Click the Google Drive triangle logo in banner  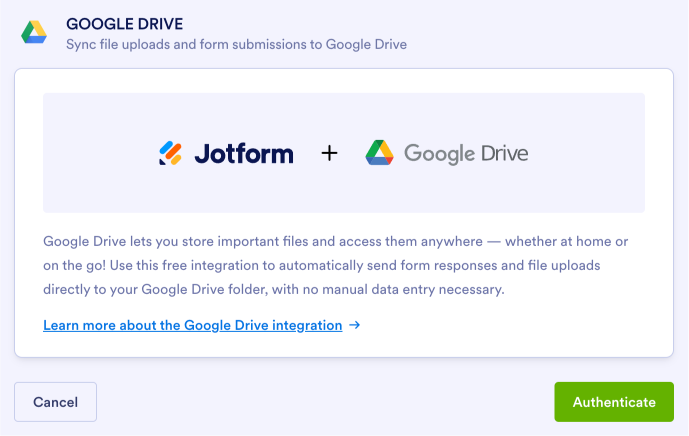point(379,153)
